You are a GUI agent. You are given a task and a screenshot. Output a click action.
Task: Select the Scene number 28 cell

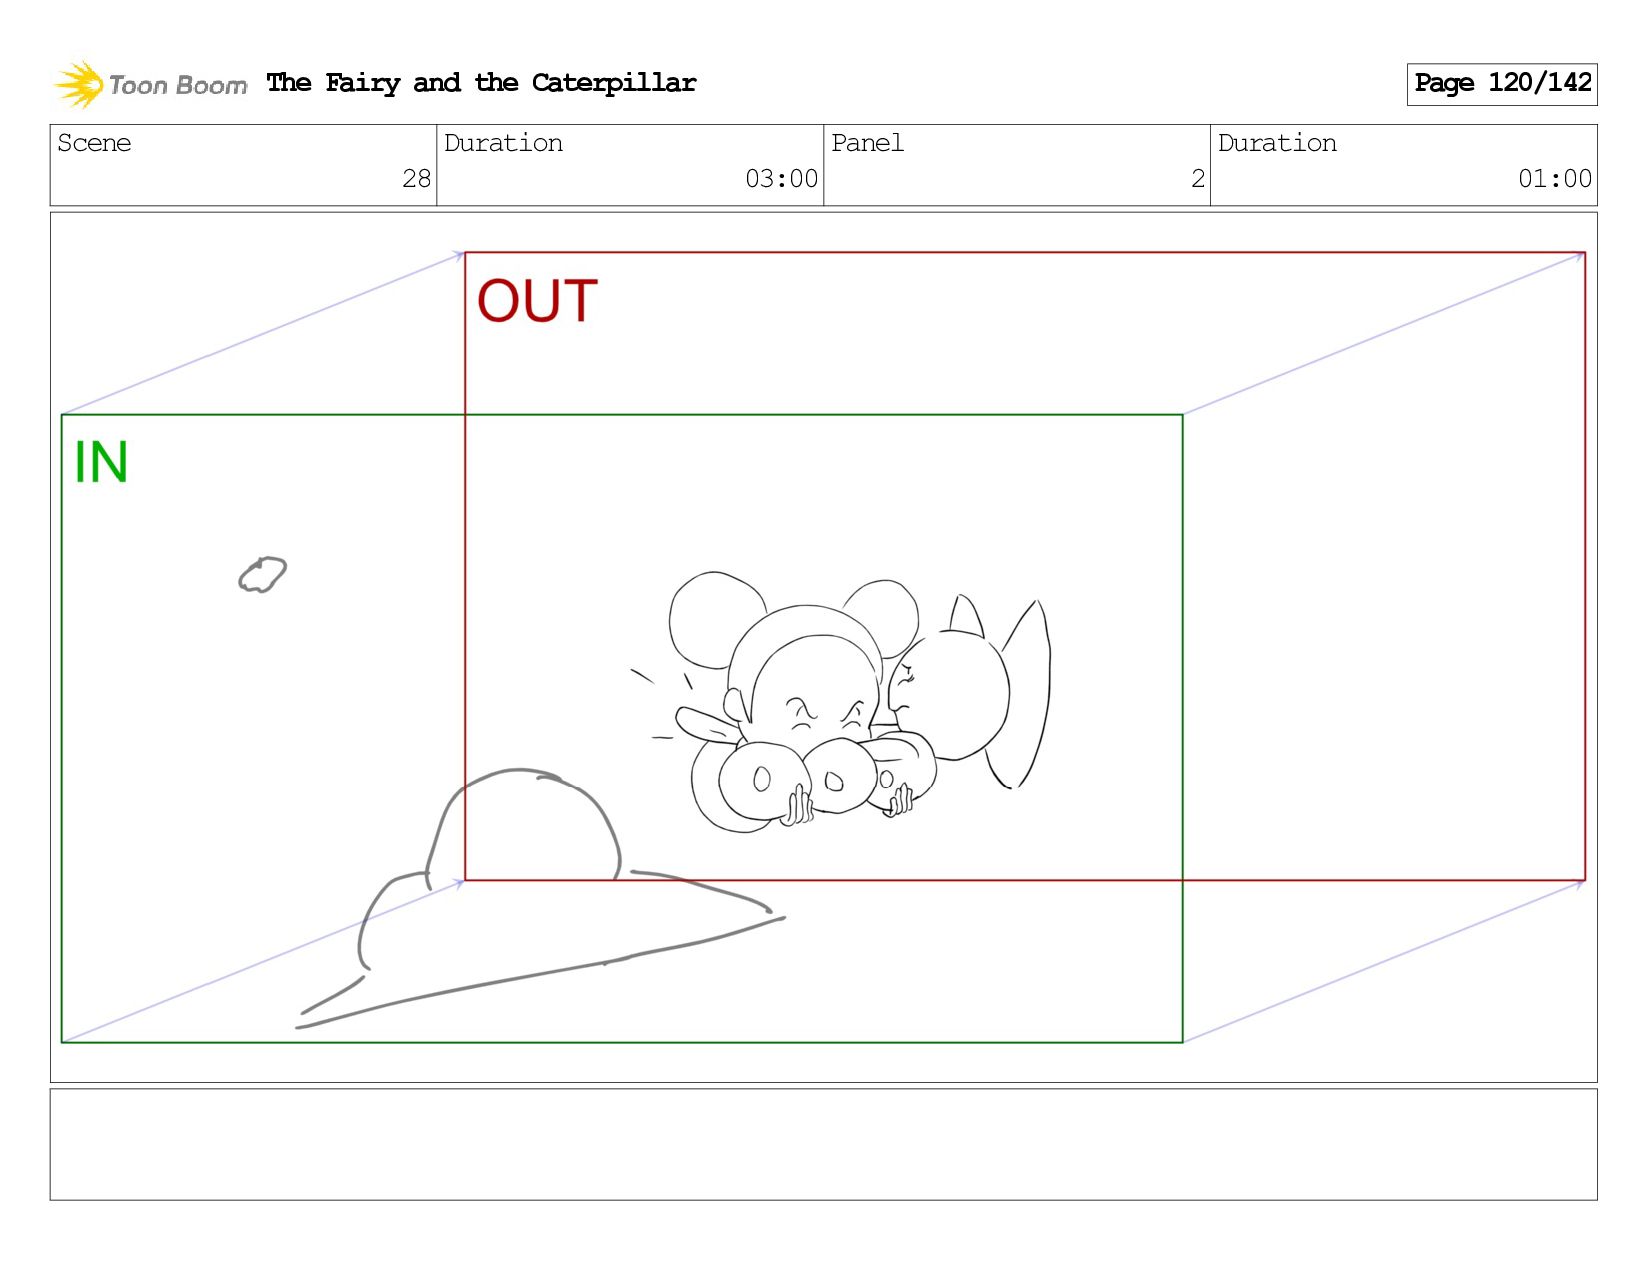pos(243,165)
